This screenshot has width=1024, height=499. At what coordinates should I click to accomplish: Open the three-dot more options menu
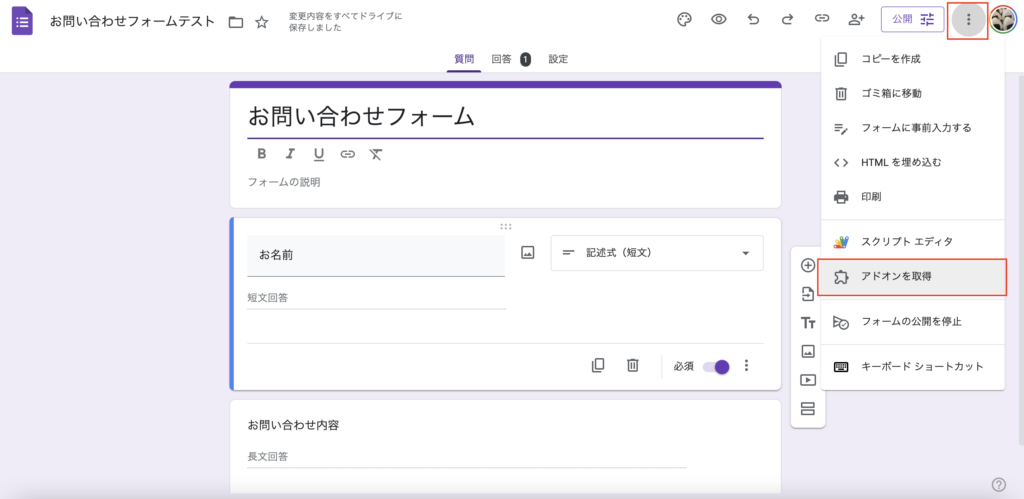pyautogui.click(x=968, y=20)
